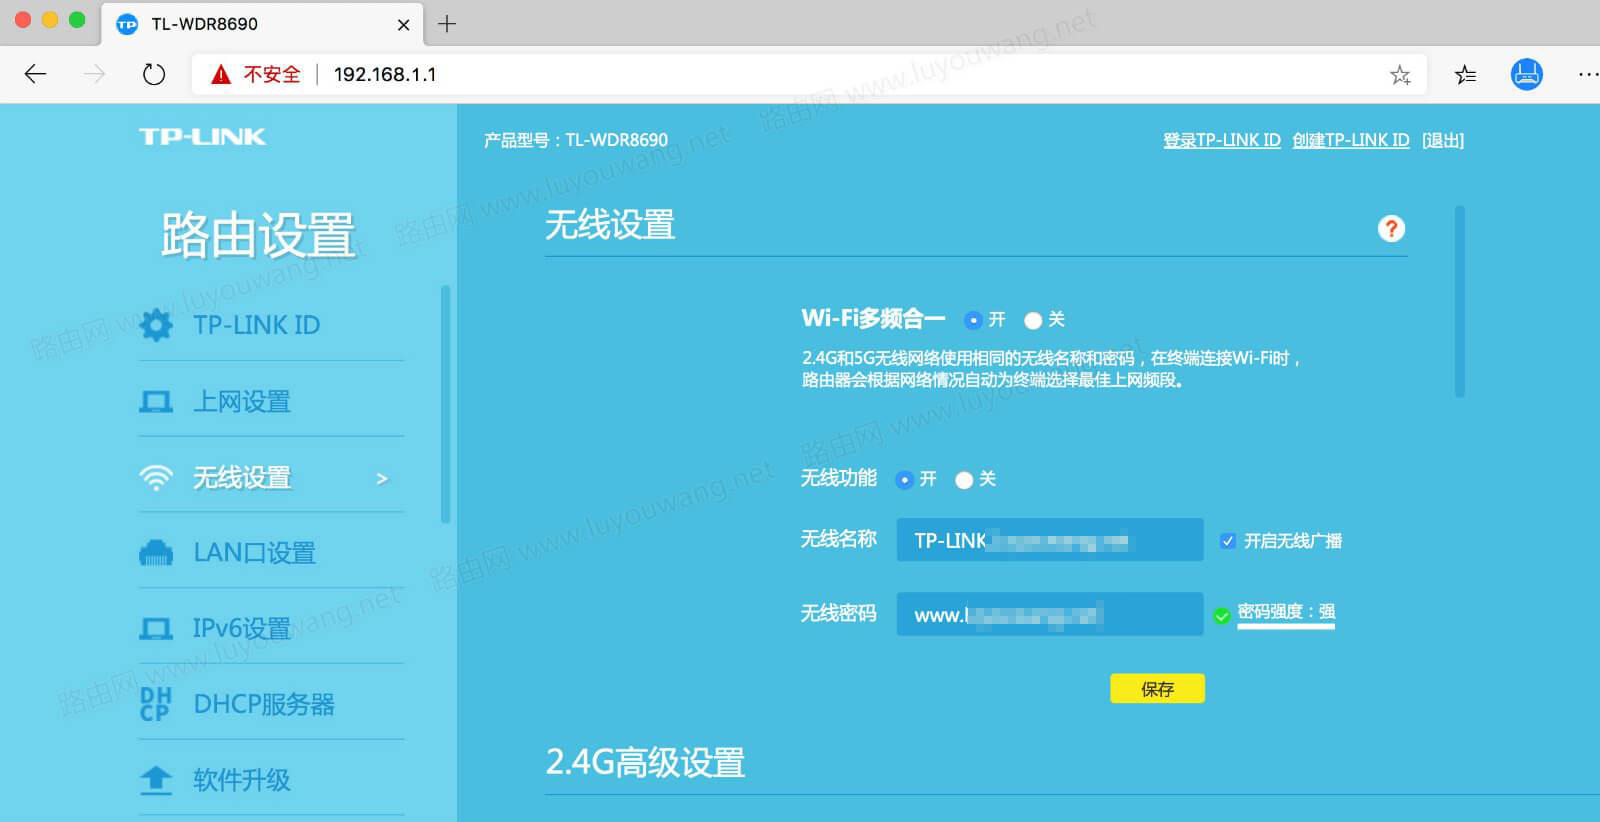The height and width of the screenshot is (822, 1600).
Task: Toggle 开启无线广播 checkbox
Action: 1228,541
